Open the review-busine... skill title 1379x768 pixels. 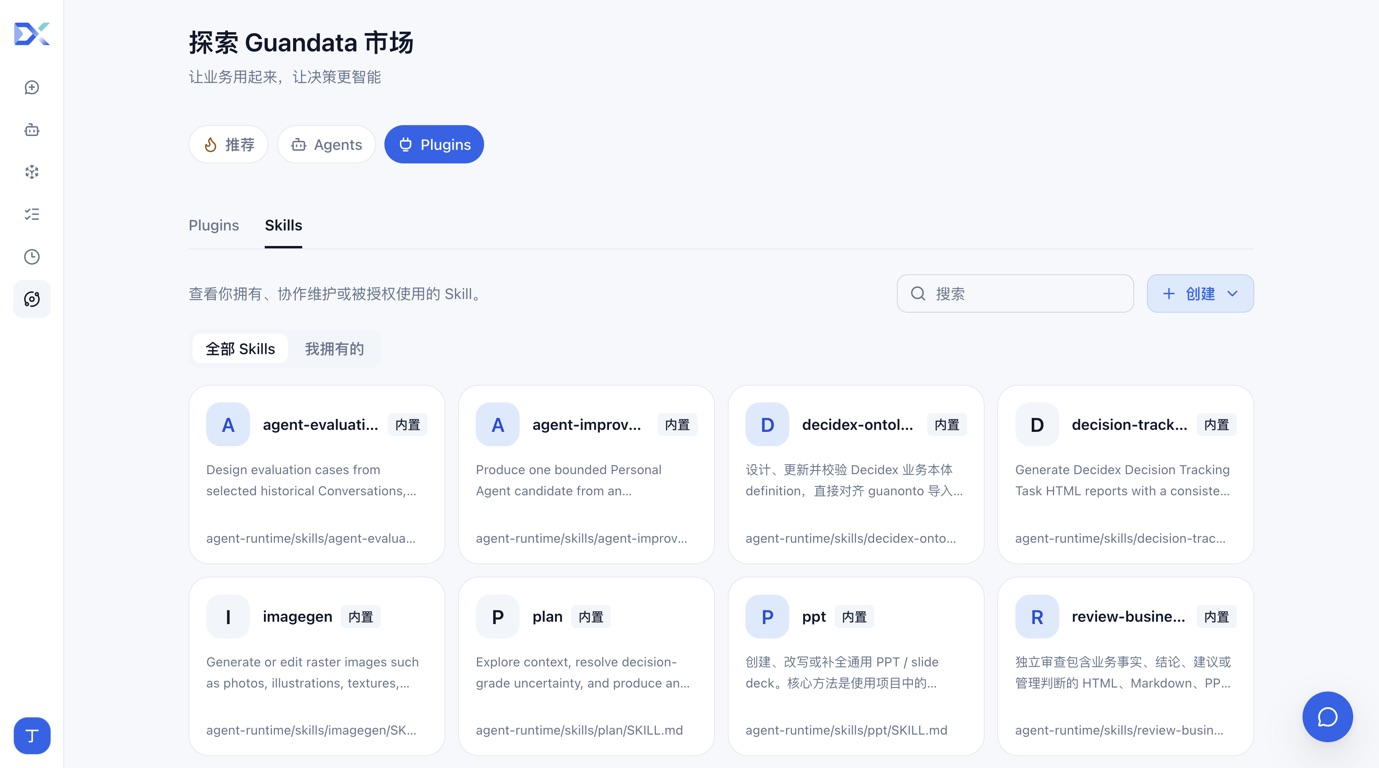point(1128,617)
